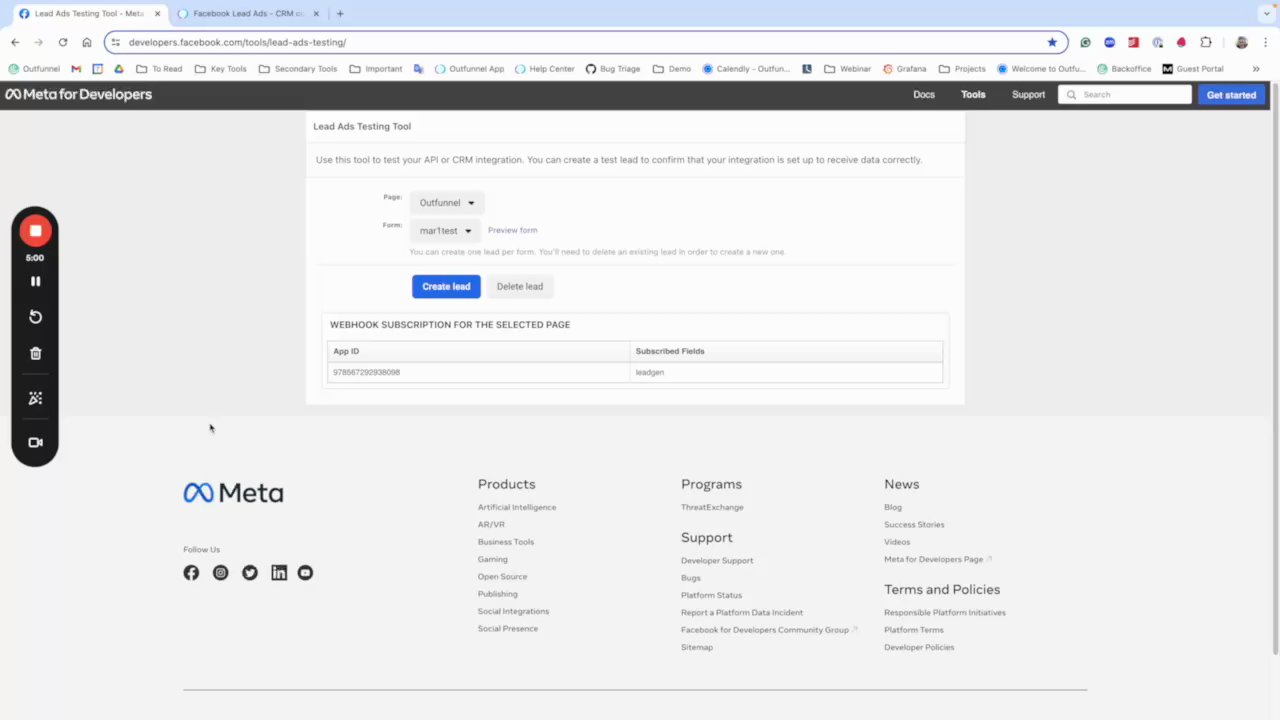Click the Preview form link
The width and height of the screenshot is (1280, 720).
tap(512, 231)
